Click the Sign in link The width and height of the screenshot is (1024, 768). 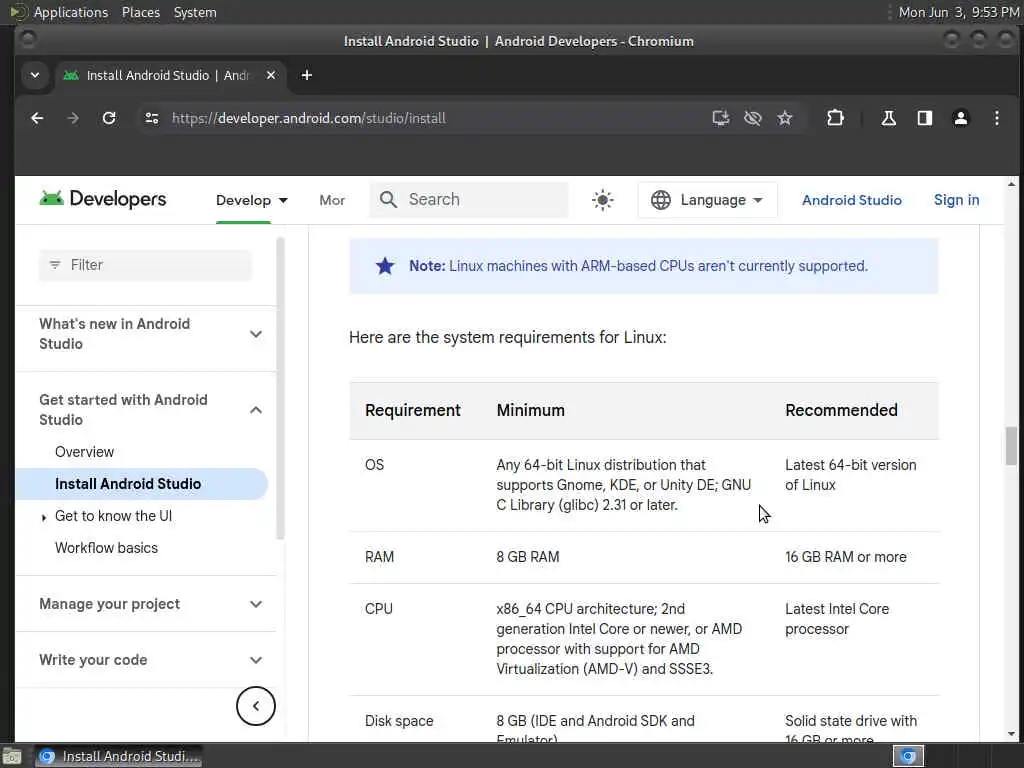(956, 200)
